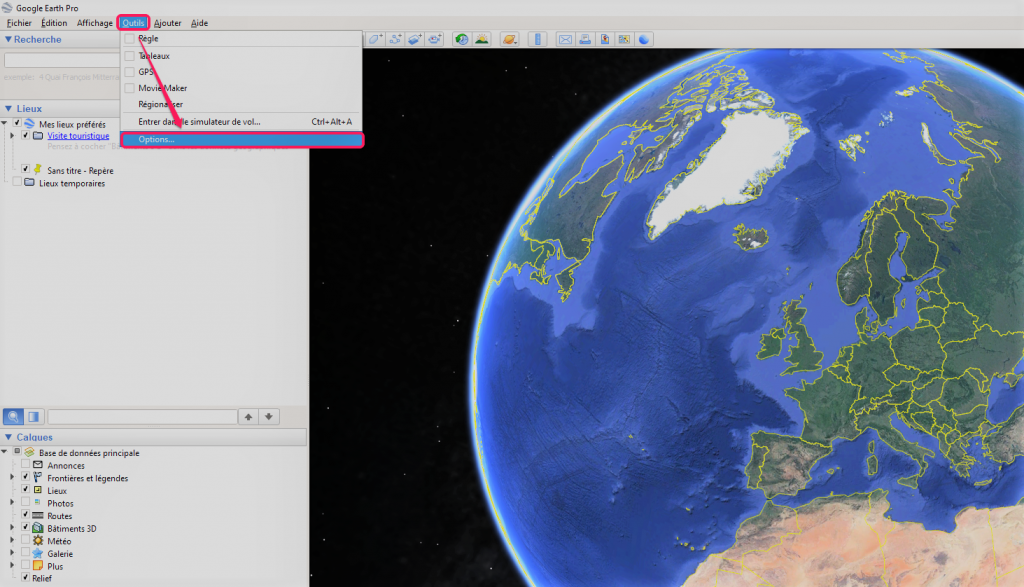This screenshot has height=587, width=1024.
Task: Click the panel view icon beside the magnifier
Action: click(x=33, y=417)
